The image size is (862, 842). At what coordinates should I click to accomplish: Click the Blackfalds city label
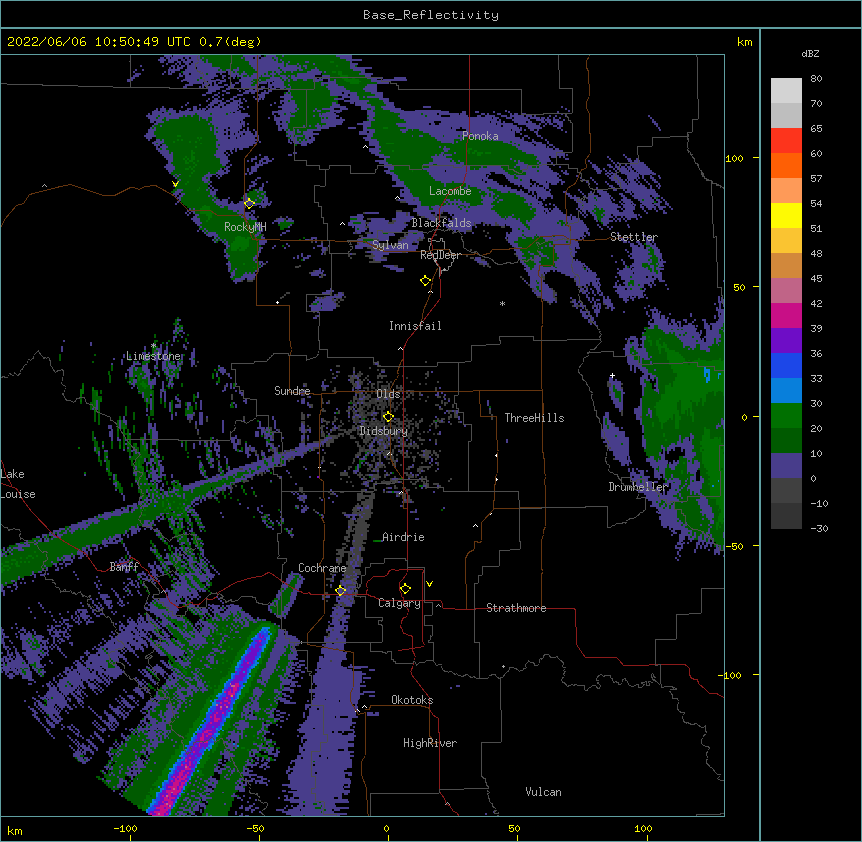[441, 223]
